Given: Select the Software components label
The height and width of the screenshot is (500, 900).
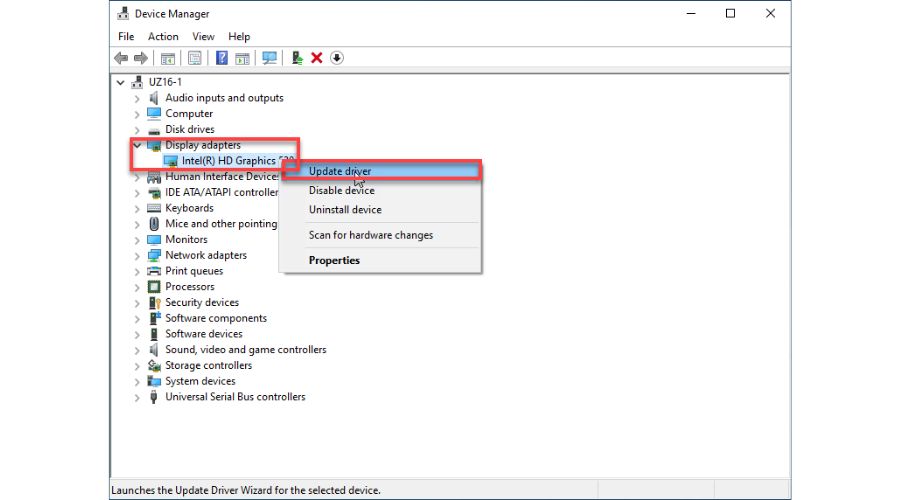Looking at the screenshot, I should pyautogui.click(x=216, y=318).
